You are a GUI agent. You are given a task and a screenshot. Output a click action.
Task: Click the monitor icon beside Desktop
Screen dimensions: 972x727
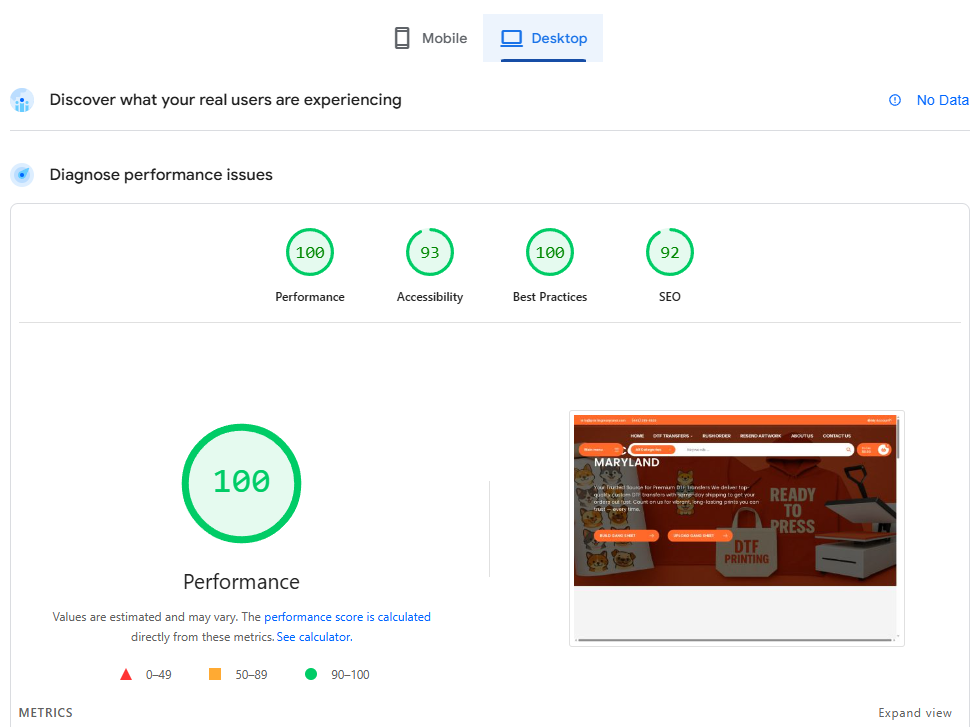point(512,39)
